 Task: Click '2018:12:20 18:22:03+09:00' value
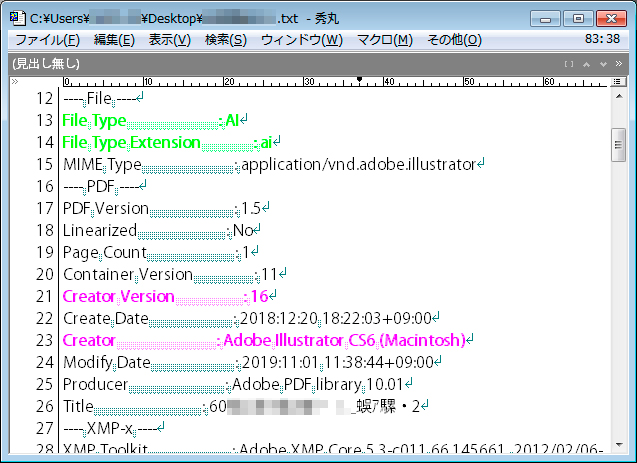click(x=336, y=318)
